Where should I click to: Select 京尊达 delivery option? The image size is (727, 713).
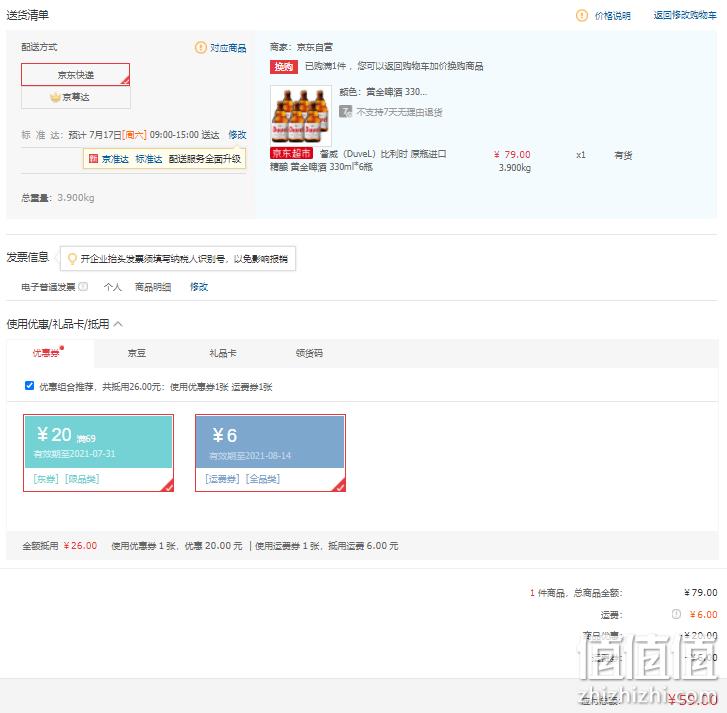click(x=76, y=97)
